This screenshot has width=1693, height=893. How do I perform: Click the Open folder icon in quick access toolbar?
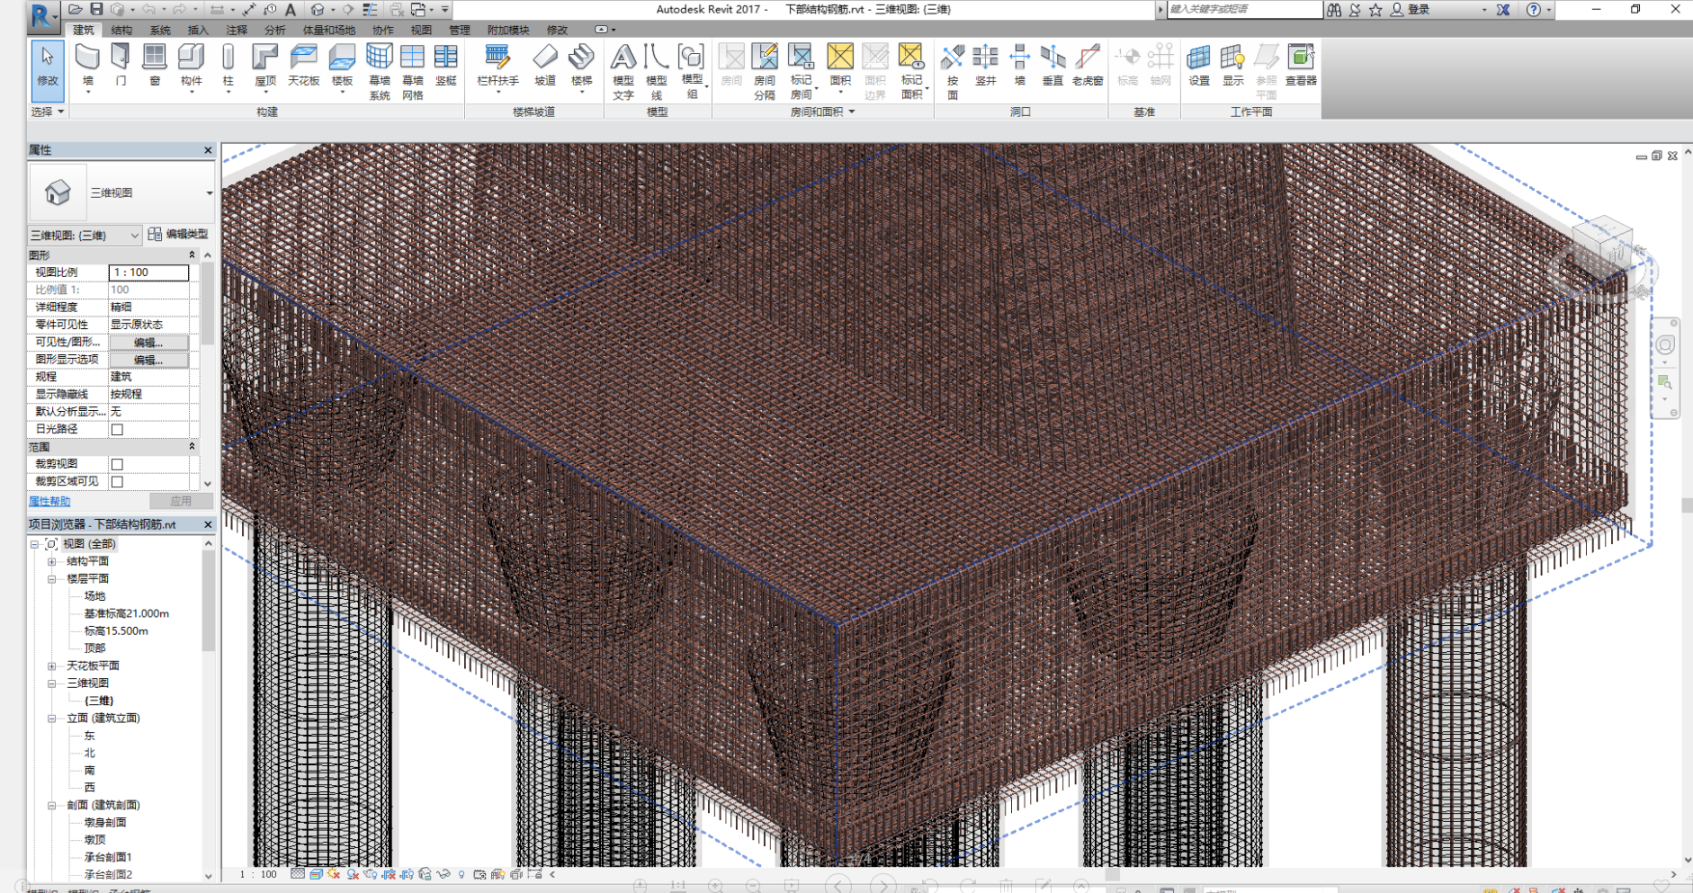tap(76, 9)
